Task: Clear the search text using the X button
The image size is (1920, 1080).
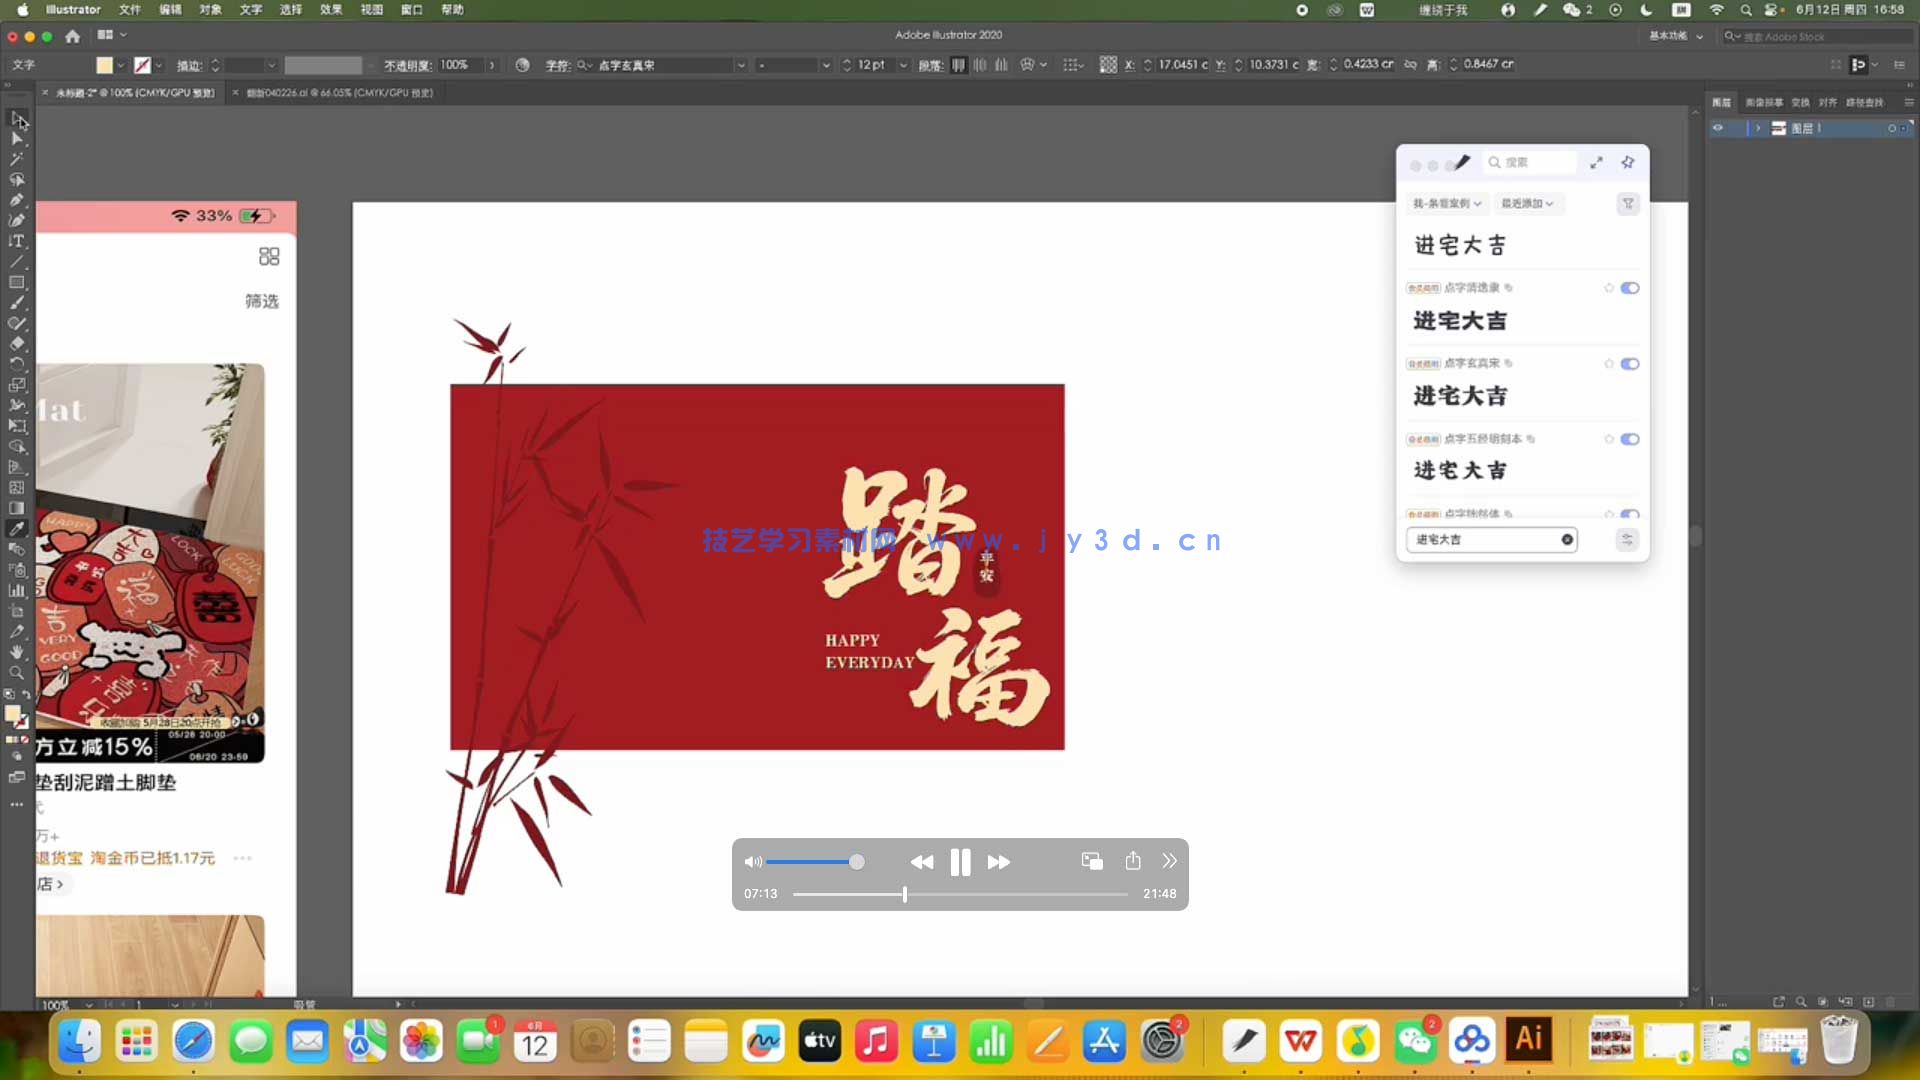Action: coord(1567,539)
